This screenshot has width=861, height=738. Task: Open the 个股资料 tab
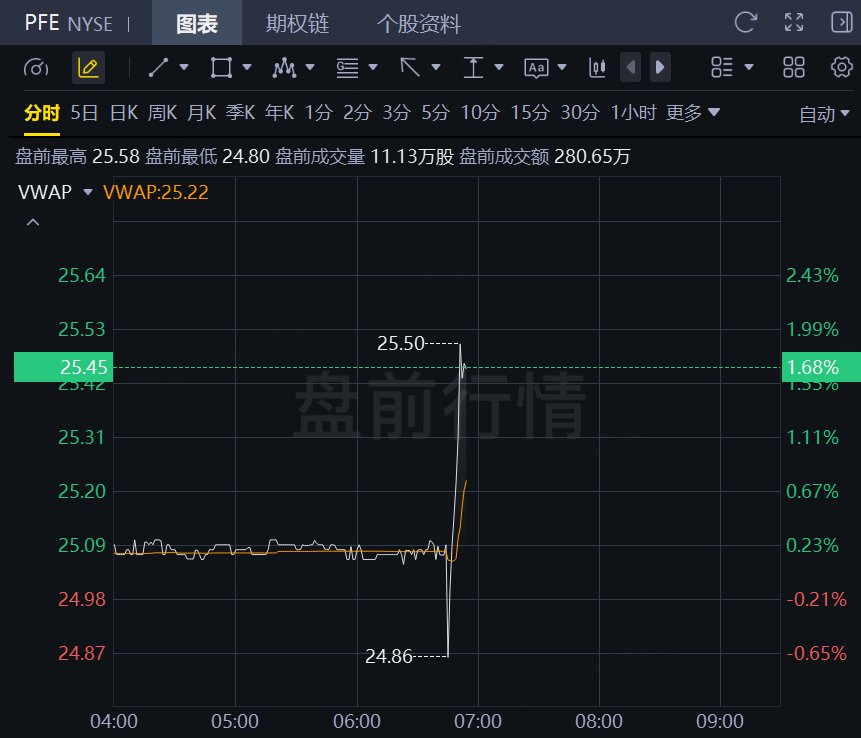[x=418, y=23]
